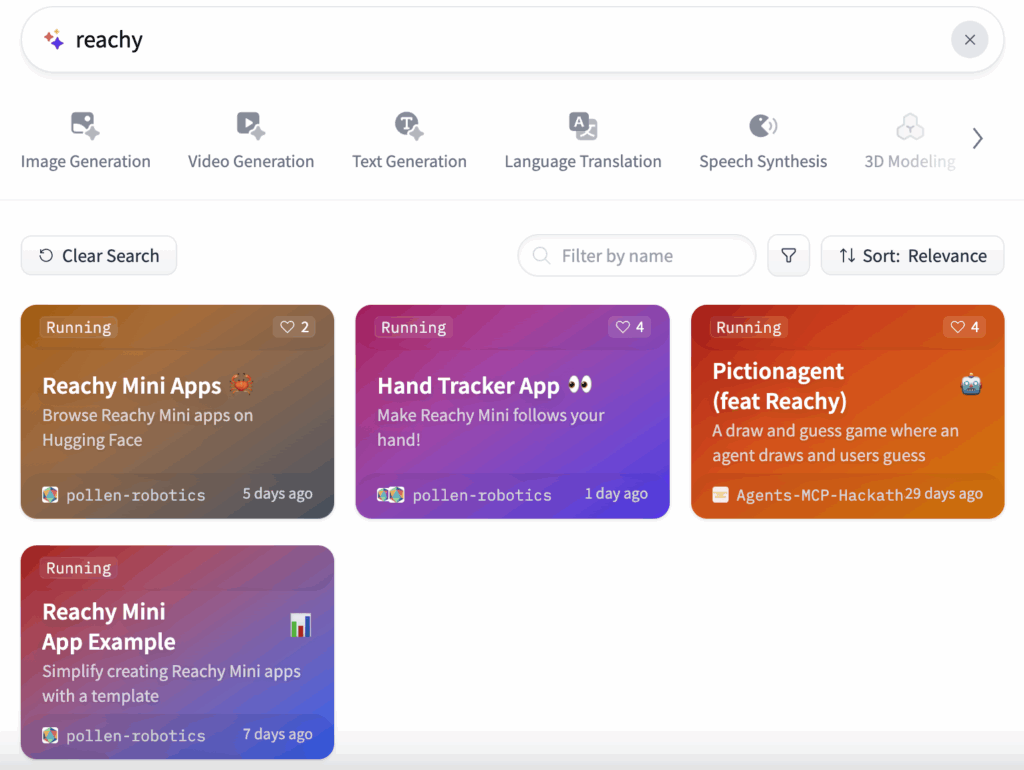The height and width of the screenshot is (770, 1024).
Task: Click '5 days ago' timestamp
Action: (x=278, y=494)
